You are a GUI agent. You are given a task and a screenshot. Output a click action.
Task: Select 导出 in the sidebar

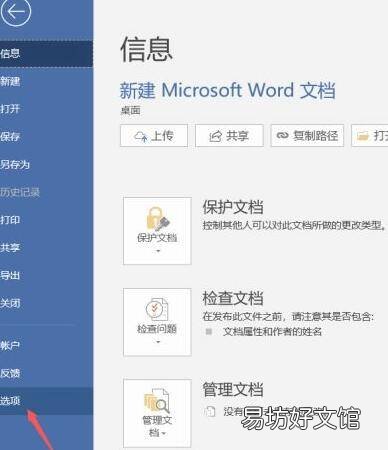(x=46, y=275)
